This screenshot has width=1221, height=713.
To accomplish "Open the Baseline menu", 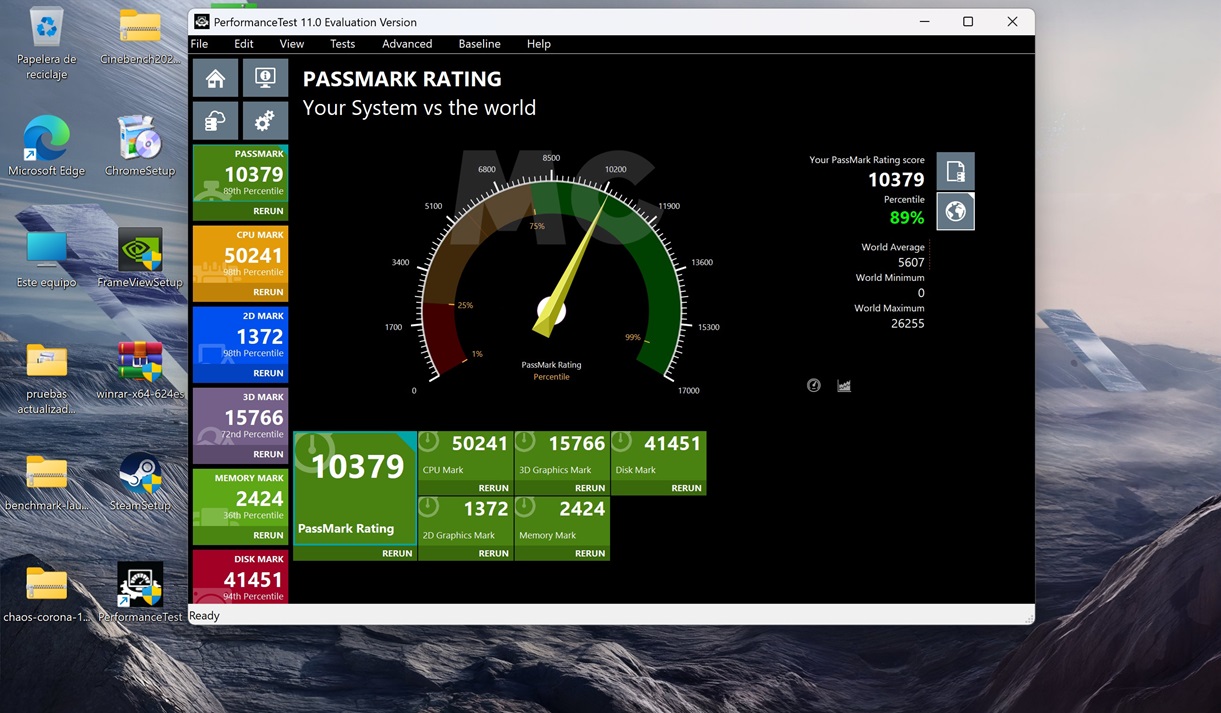I will [x=479, y=44].
